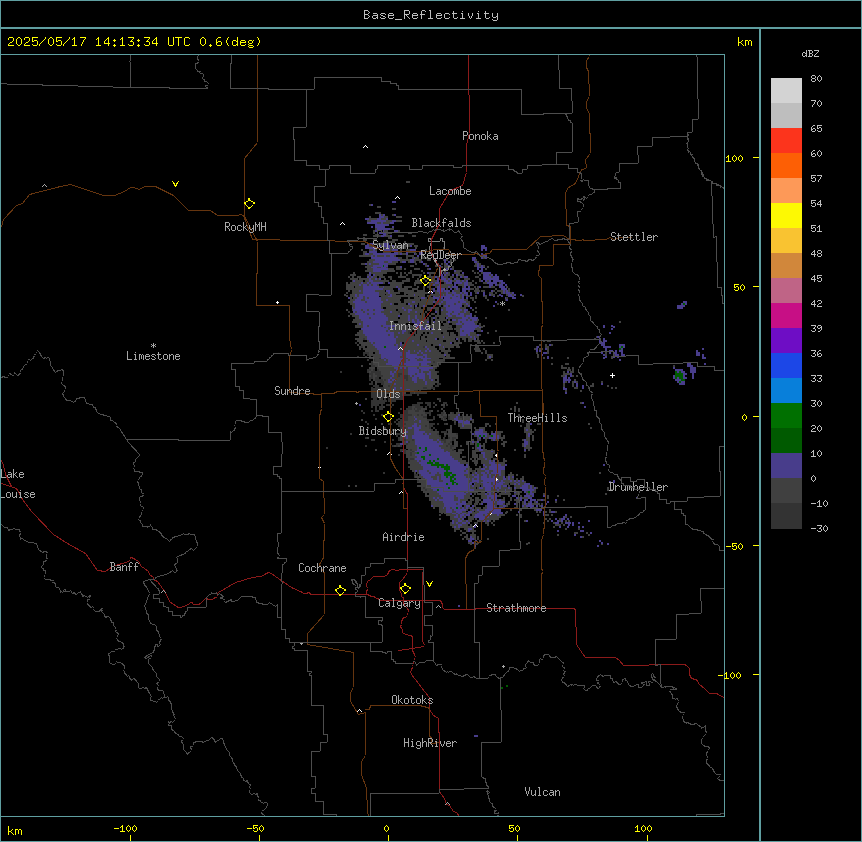This screenshot has width=862, height=842.
Task: Pick the magenta swatch between 42 and 39 dBZ
Action: [x=786, y=315]
